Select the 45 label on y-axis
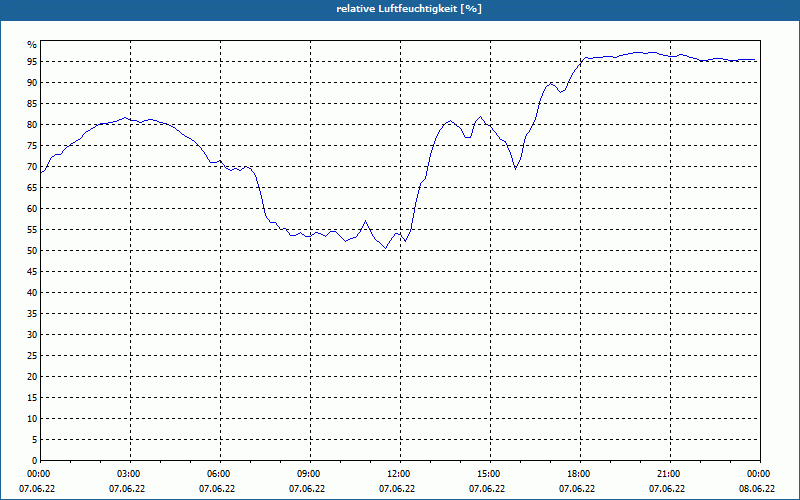Screen dimensions: 800x500 point(32,271)
